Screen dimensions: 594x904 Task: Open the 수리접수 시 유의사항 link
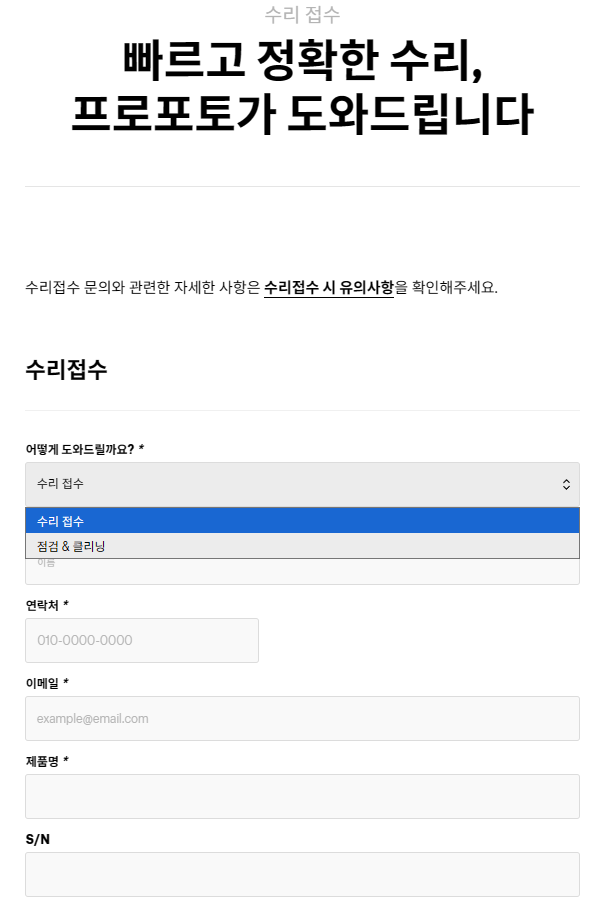point(329,287)
